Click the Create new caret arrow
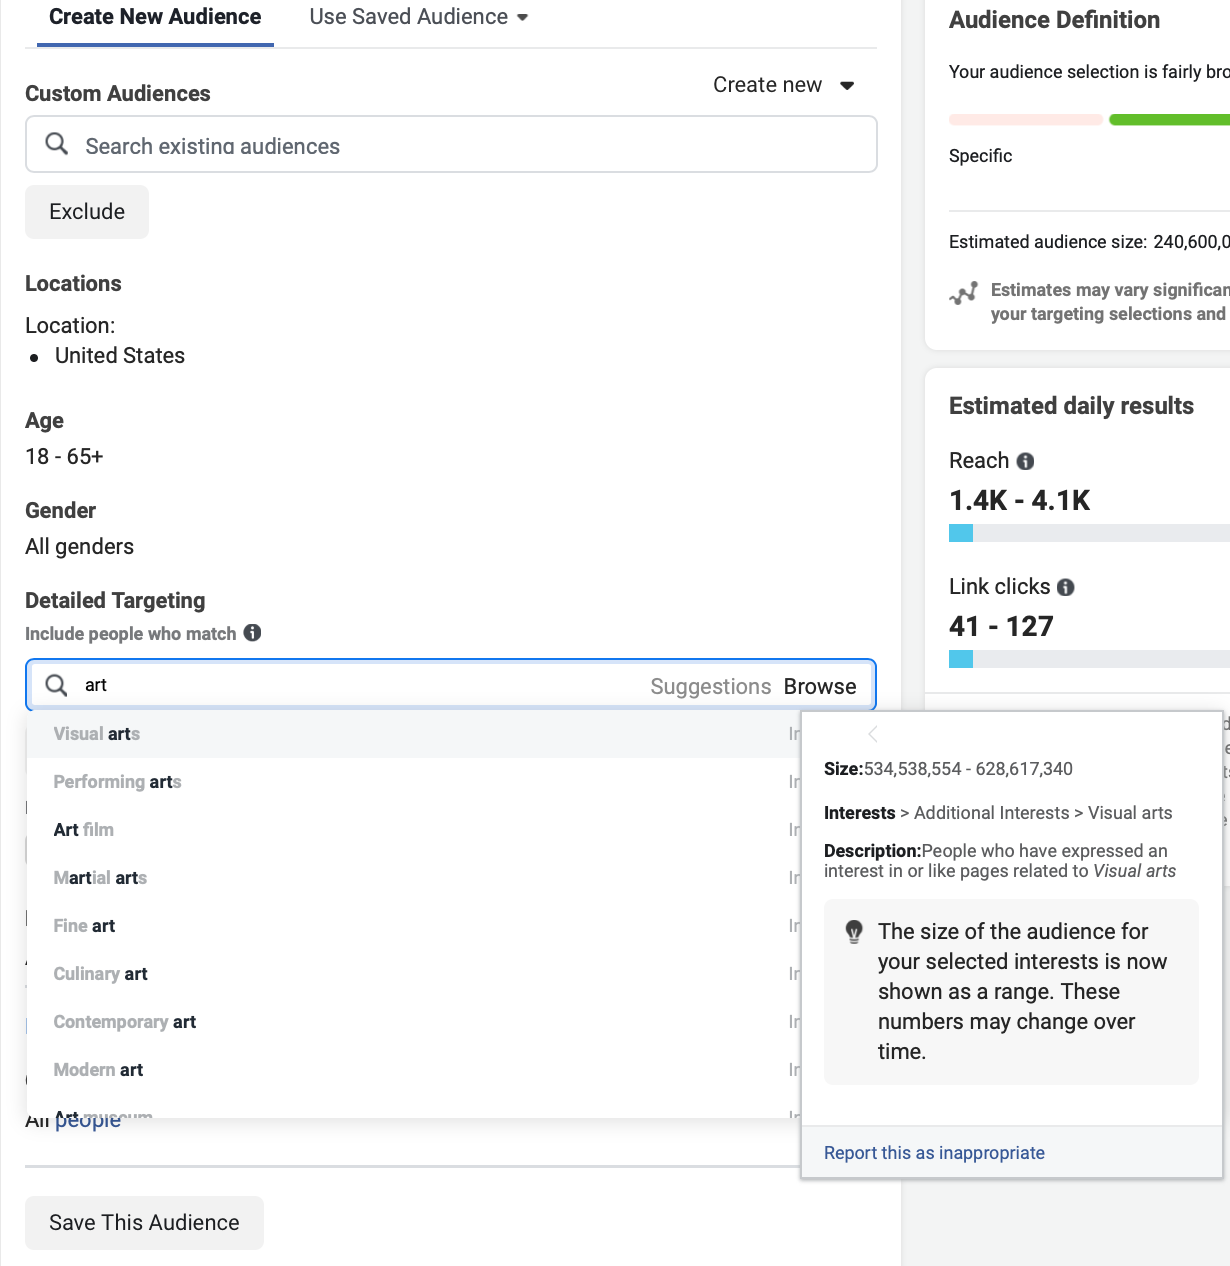Screen dimensions: 1230x1266 [x=847, y=86]
